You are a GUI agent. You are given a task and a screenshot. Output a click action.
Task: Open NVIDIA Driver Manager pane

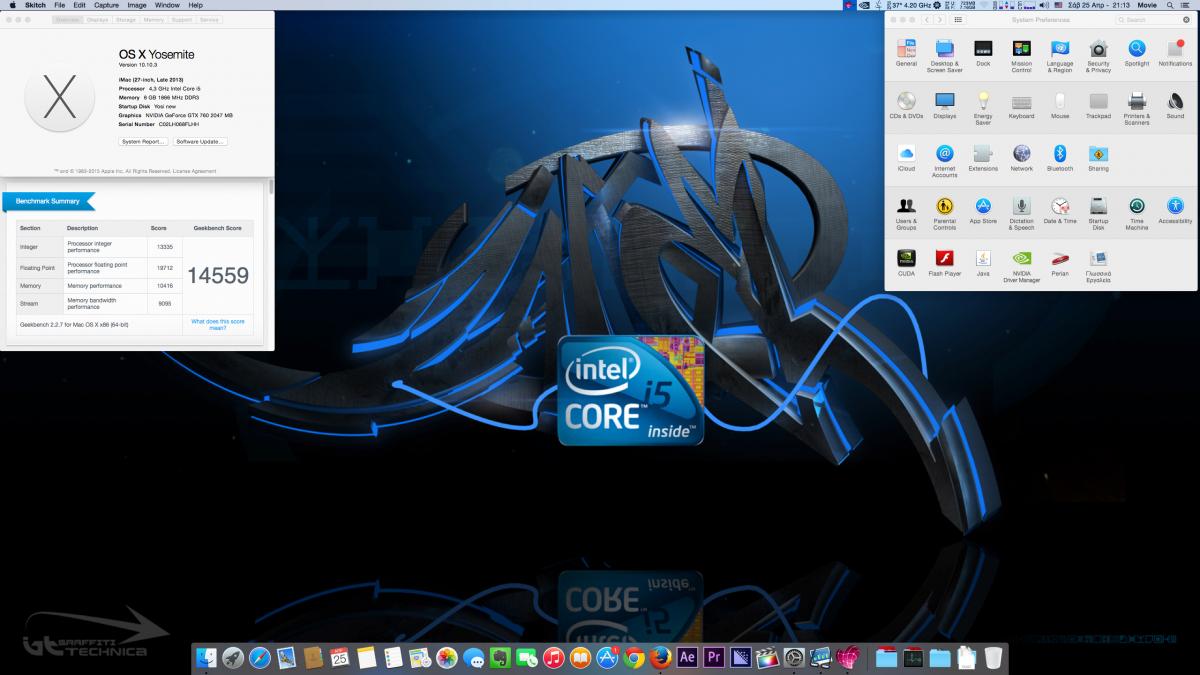point(1021,266)
